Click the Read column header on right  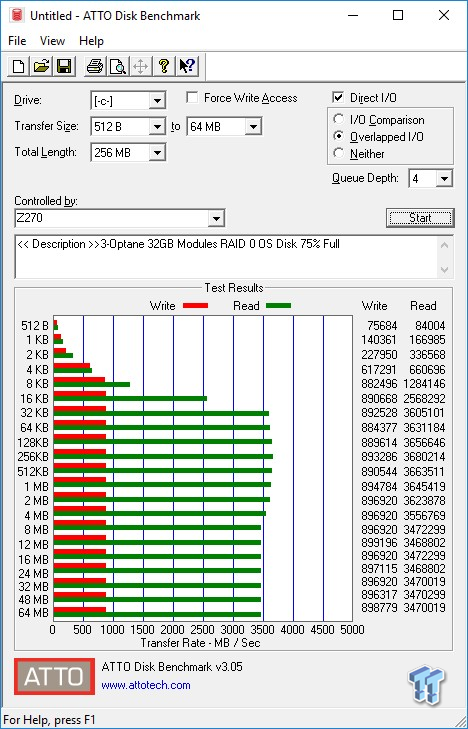(x=423, y=305)
